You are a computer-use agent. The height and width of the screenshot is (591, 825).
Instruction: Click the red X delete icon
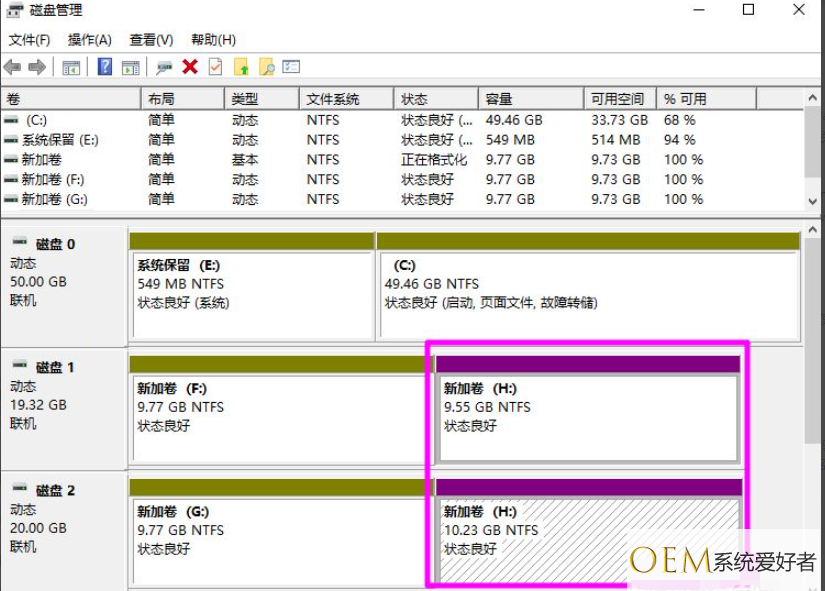[190, 67]
